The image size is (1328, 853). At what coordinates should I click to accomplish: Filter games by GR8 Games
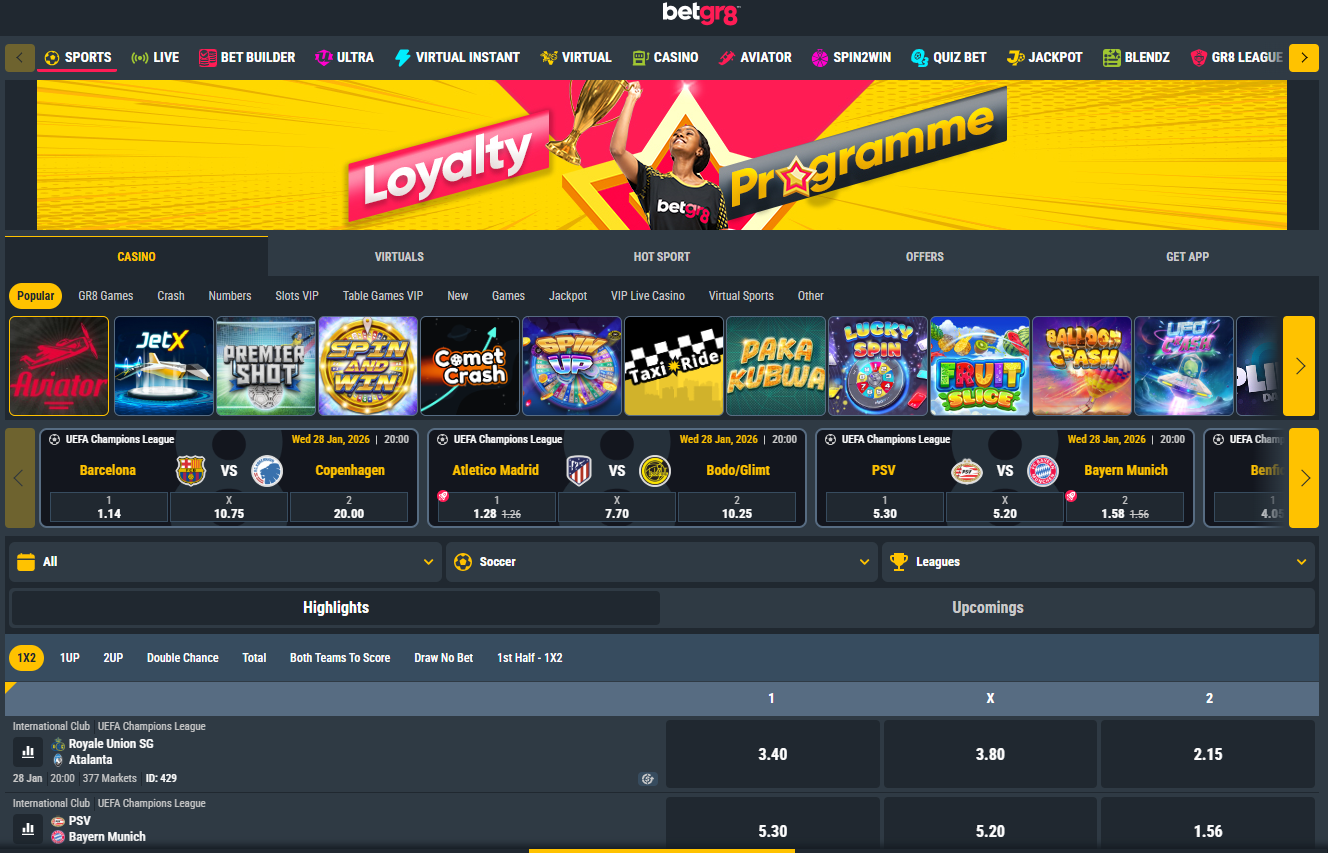coord(106,296)
